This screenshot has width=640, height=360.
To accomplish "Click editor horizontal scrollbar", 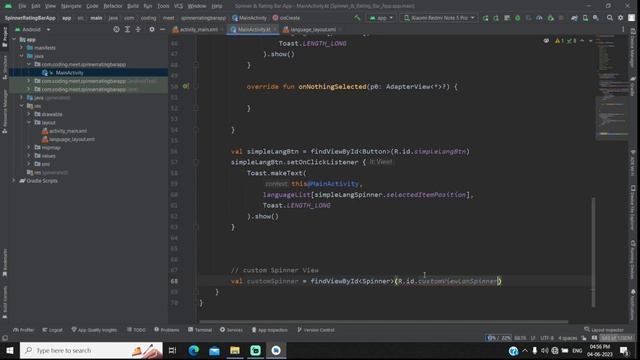I will click(383, 322).
